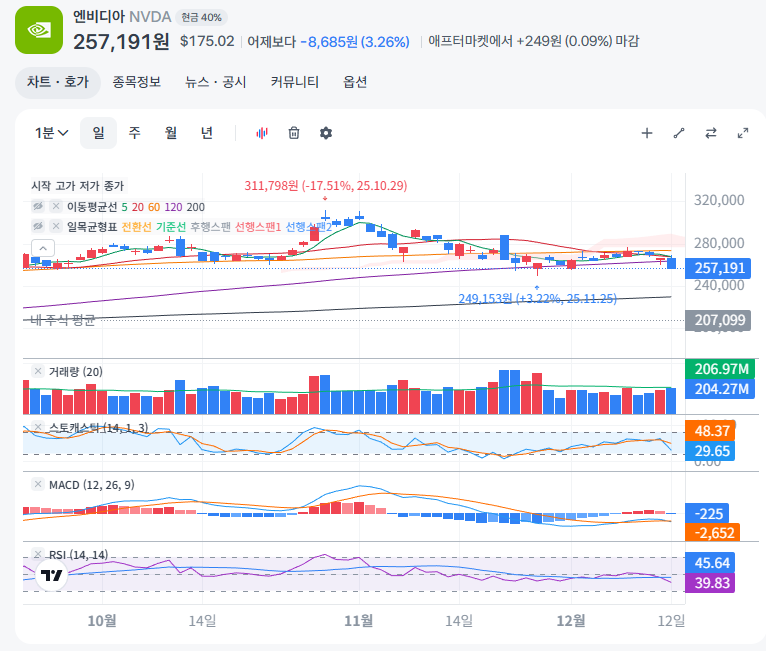The image size is (766, 651).
Task: Click the trash can delete icon
Action: coord(294,133)
